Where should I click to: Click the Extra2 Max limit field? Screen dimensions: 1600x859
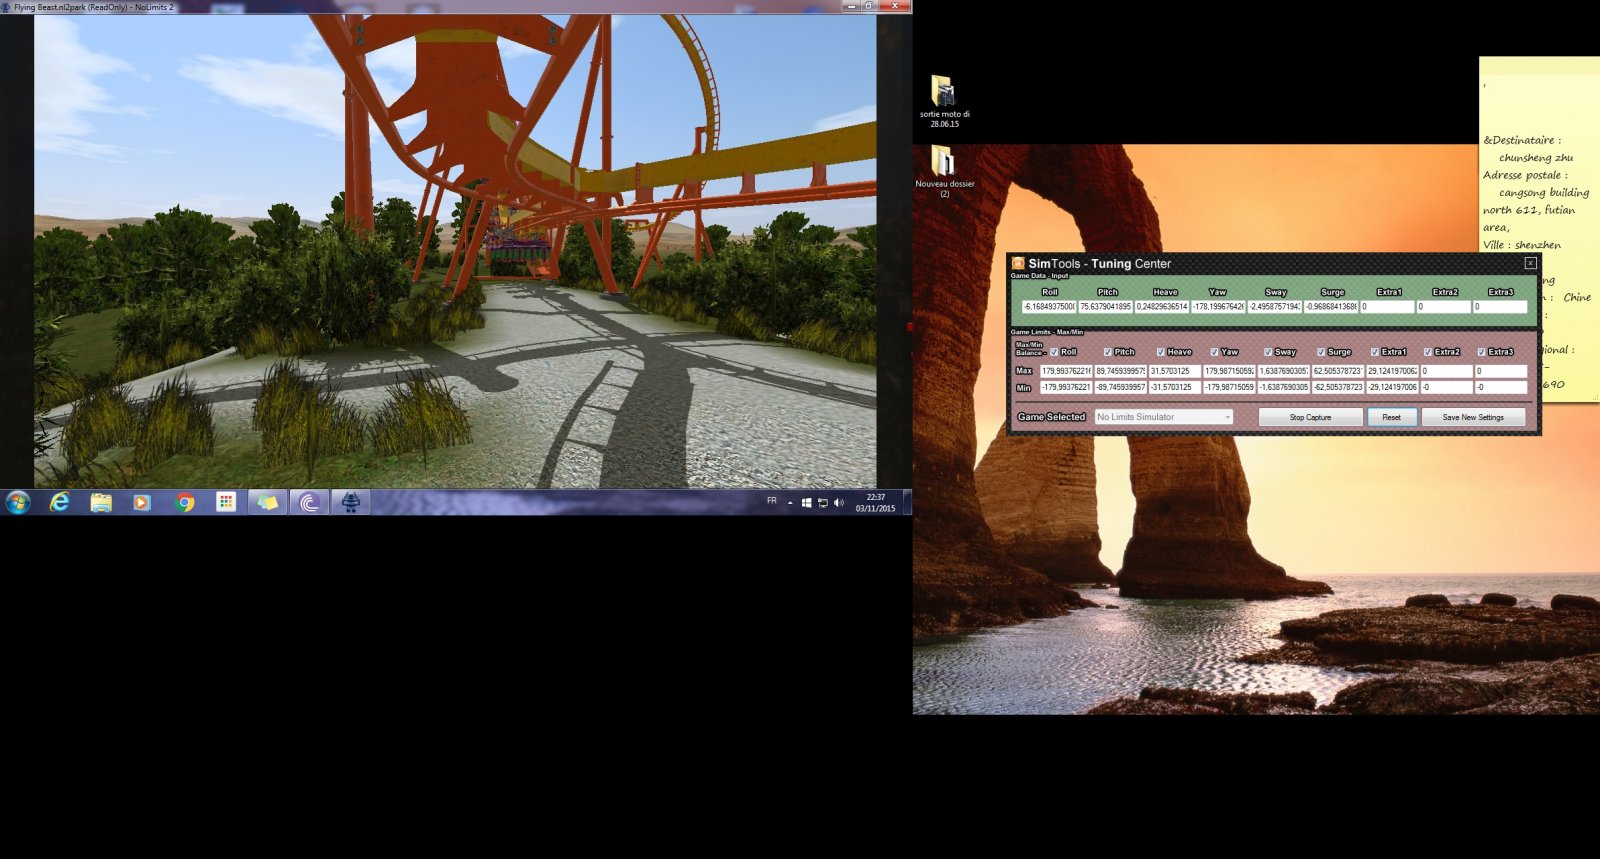pos(1446,371)
